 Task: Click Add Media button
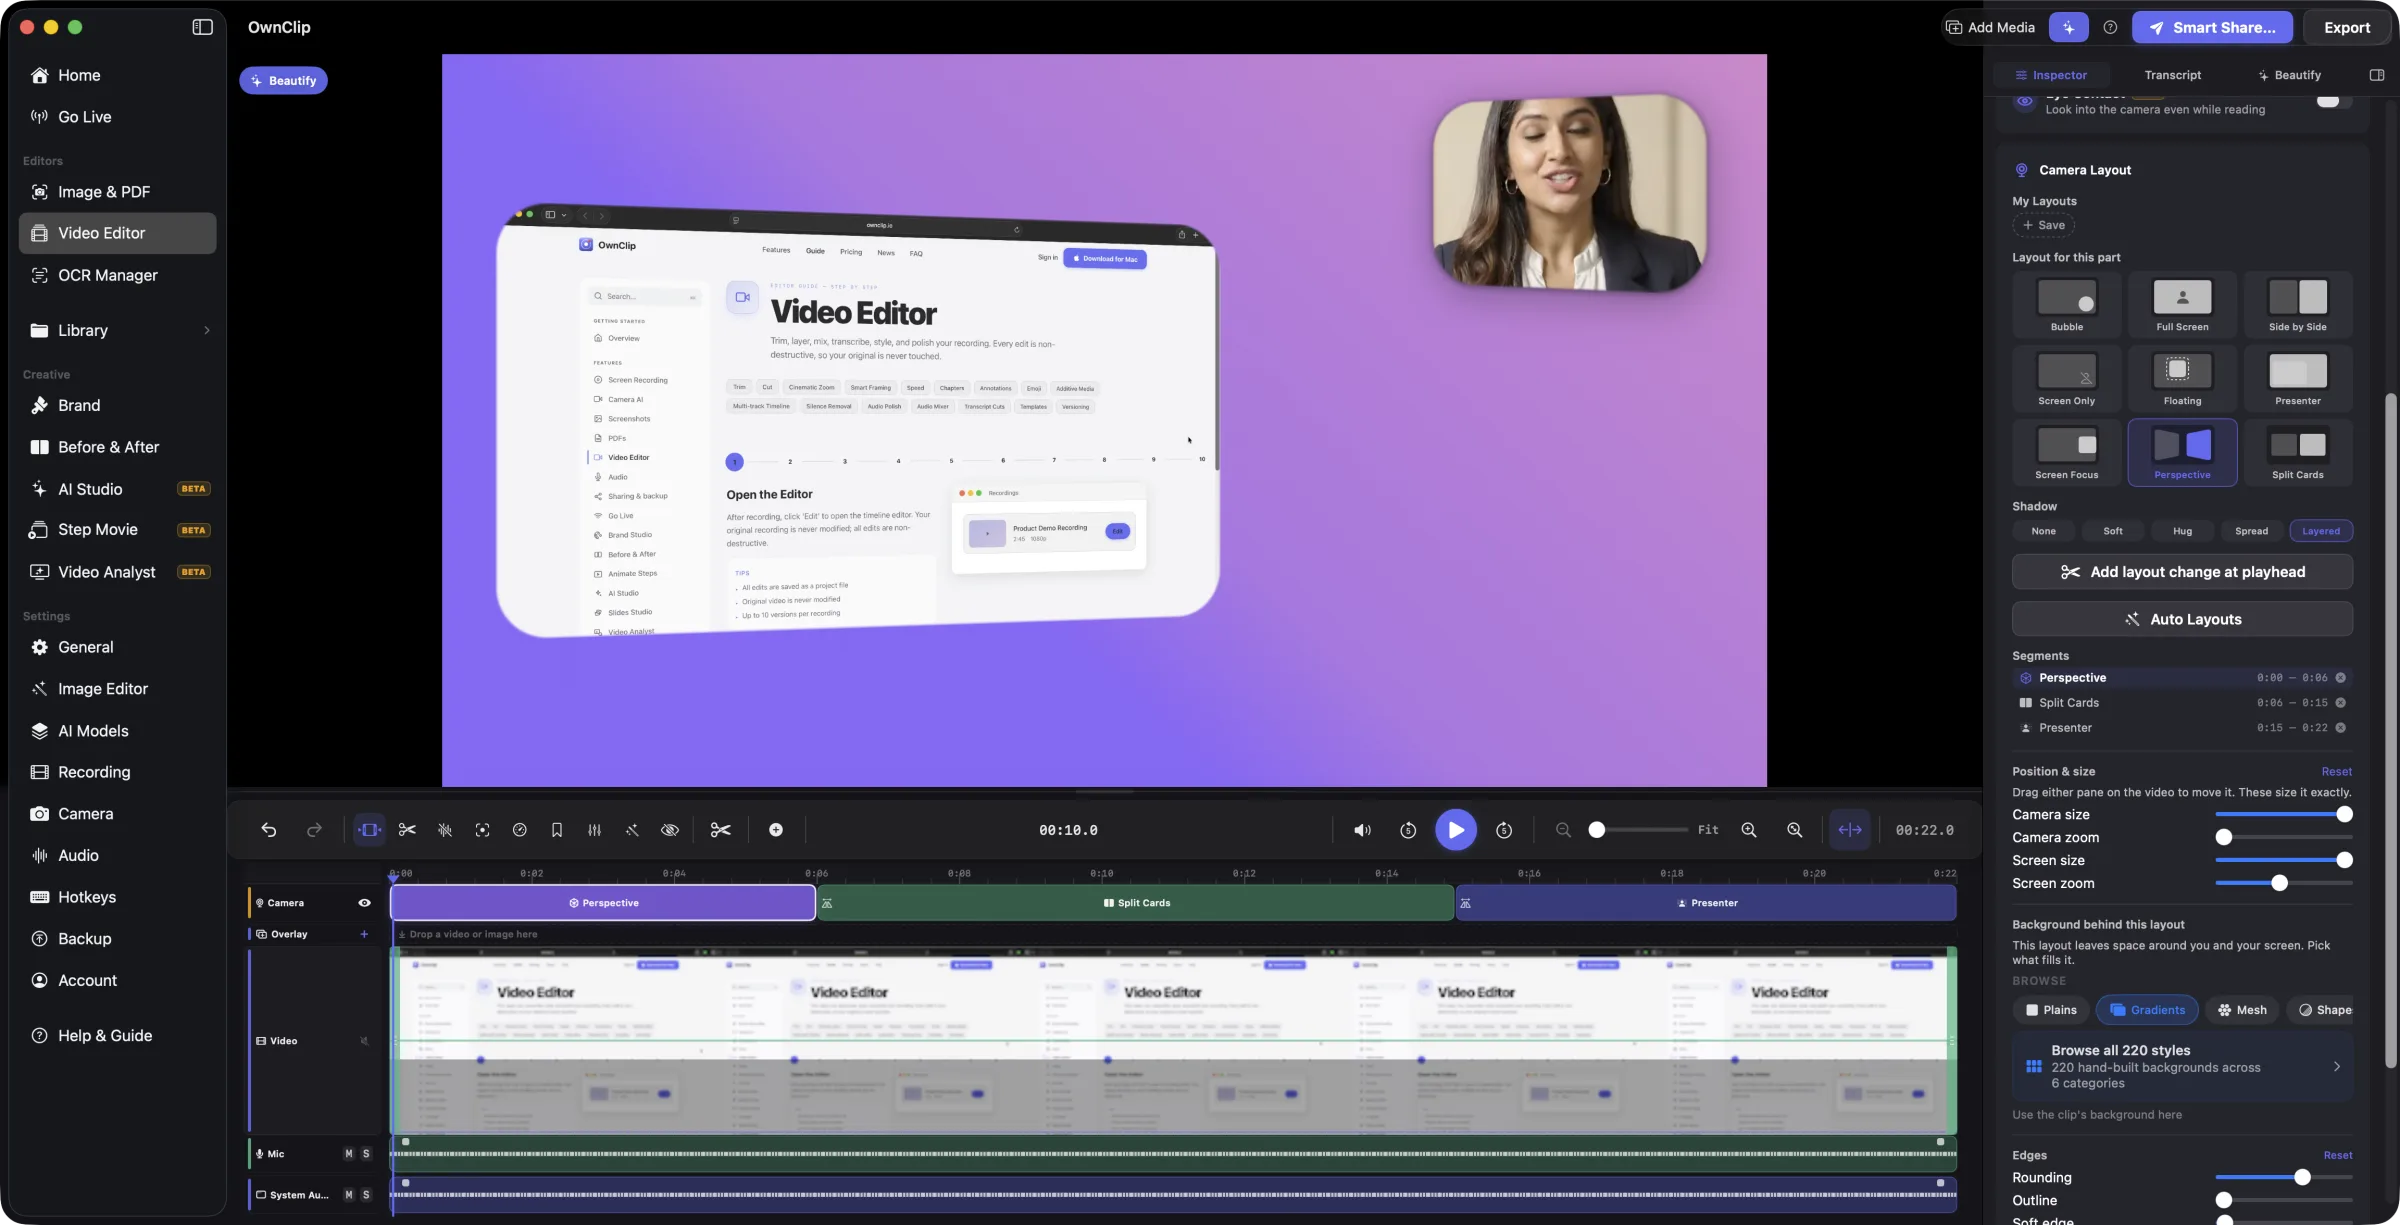[1990, 28]
